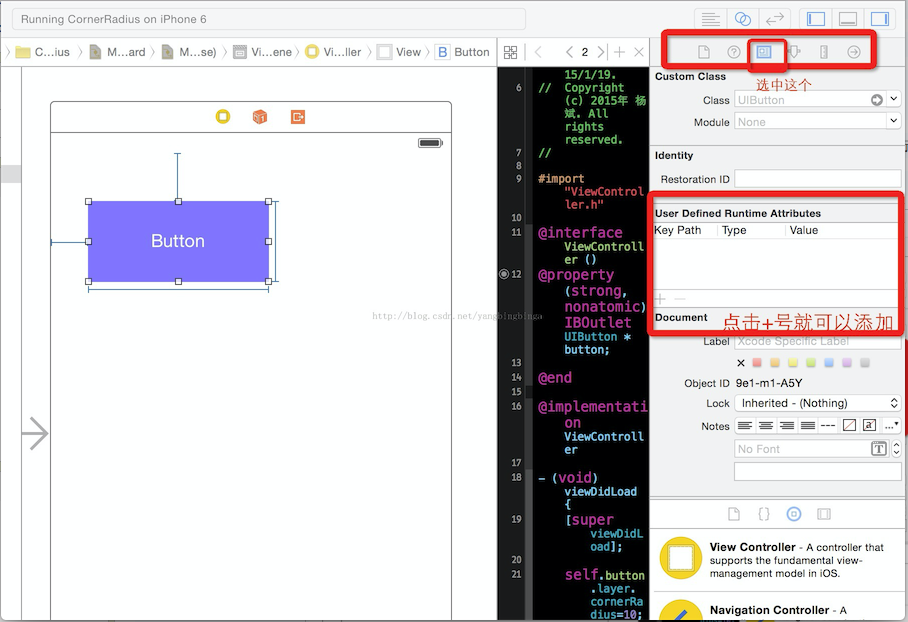Viewport: 908px width, 622px height.
Task: Open the font picker T icon
Action: point(878,449)
